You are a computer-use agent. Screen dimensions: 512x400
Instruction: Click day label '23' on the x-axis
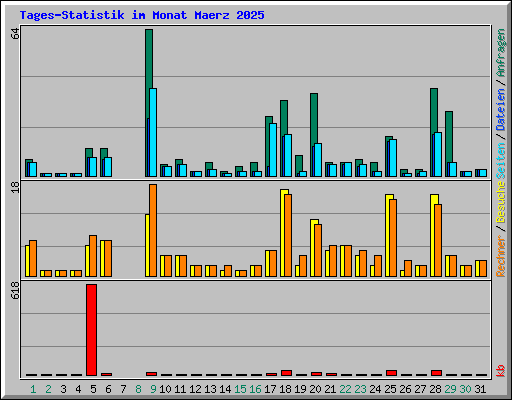pyautogui.click(x=360, y=389)
